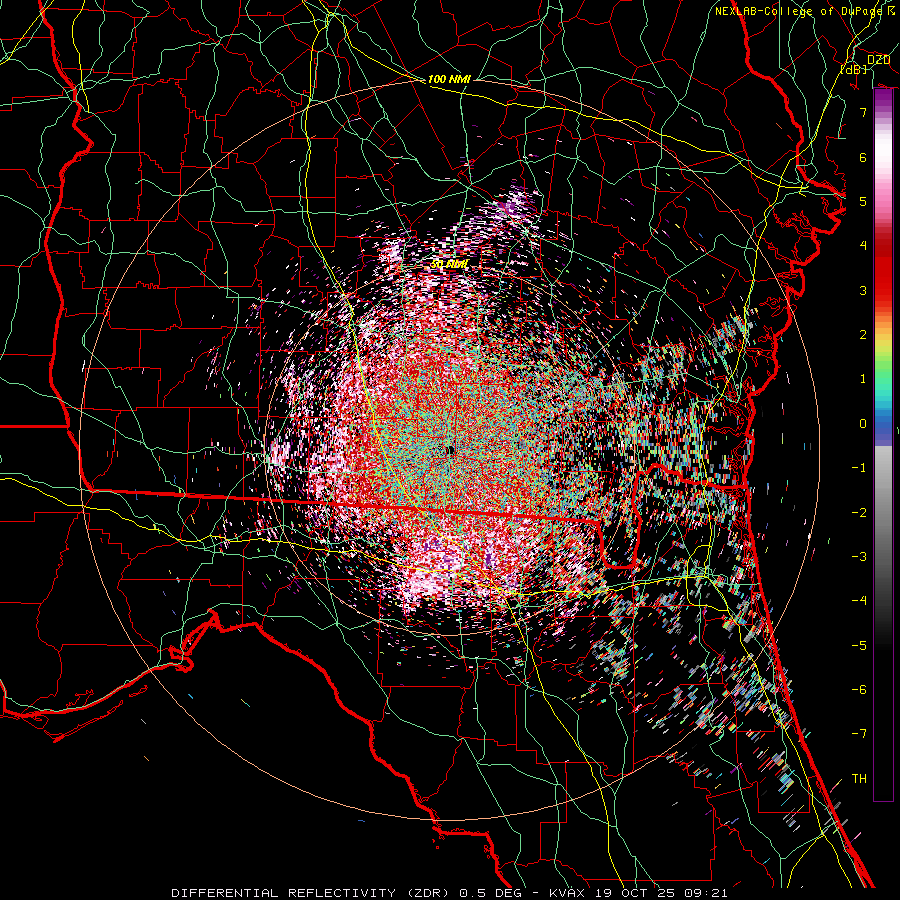Click the 4 value on the dB scale
This screenshot has height=900, width=900.
863,245
